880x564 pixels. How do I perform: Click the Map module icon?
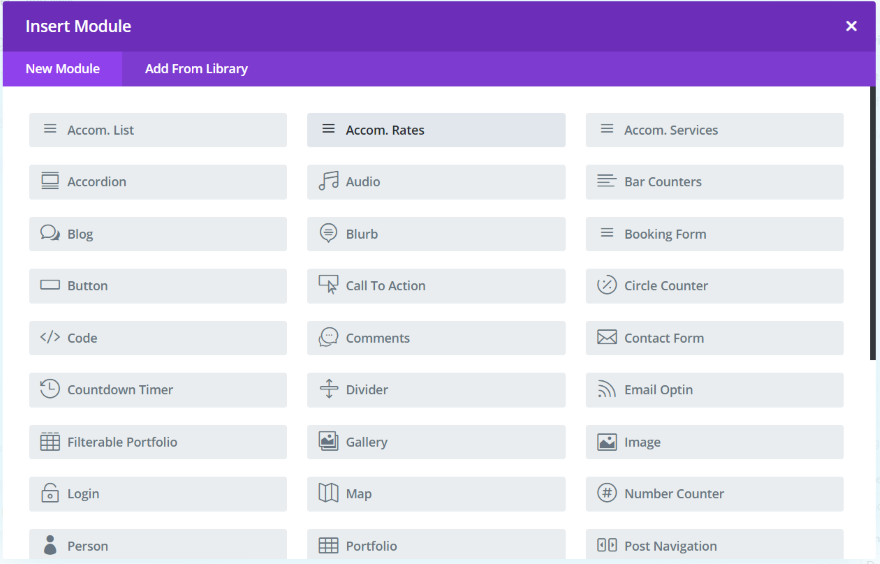pos(328,493)
